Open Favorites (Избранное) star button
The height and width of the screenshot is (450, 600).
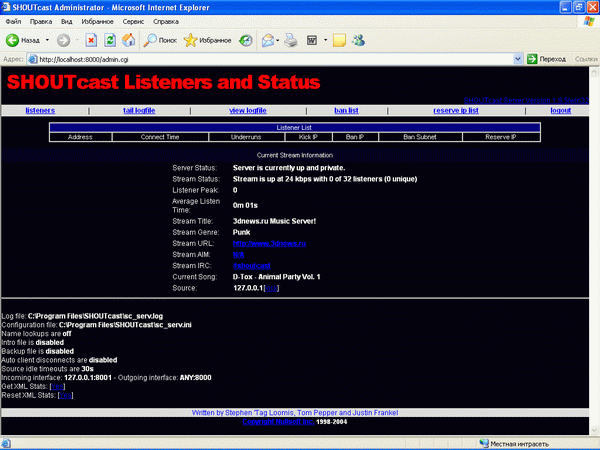pos(207,40)
